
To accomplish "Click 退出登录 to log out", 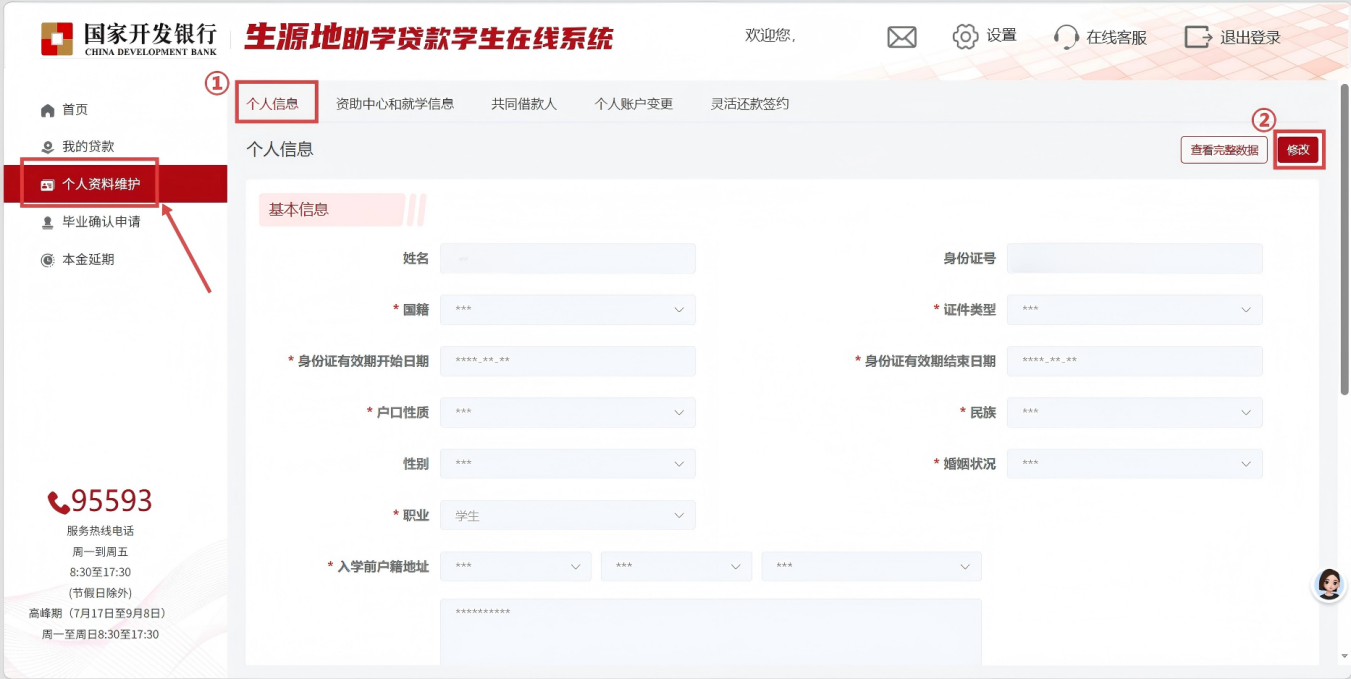I will pos(1250,38).
